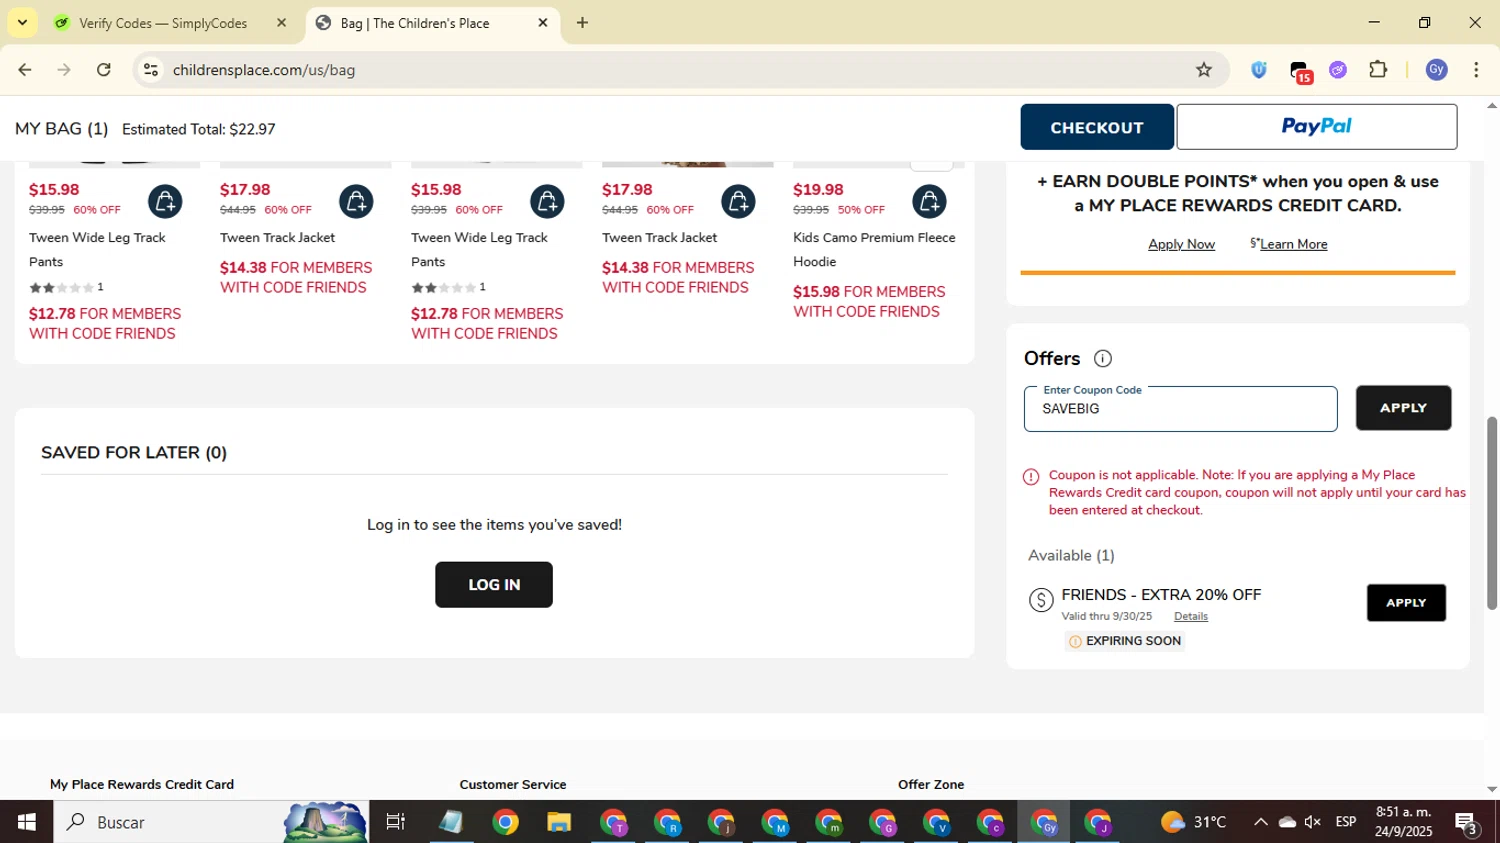Open the Chrome profile Gy avatar

pos(1437,70)
